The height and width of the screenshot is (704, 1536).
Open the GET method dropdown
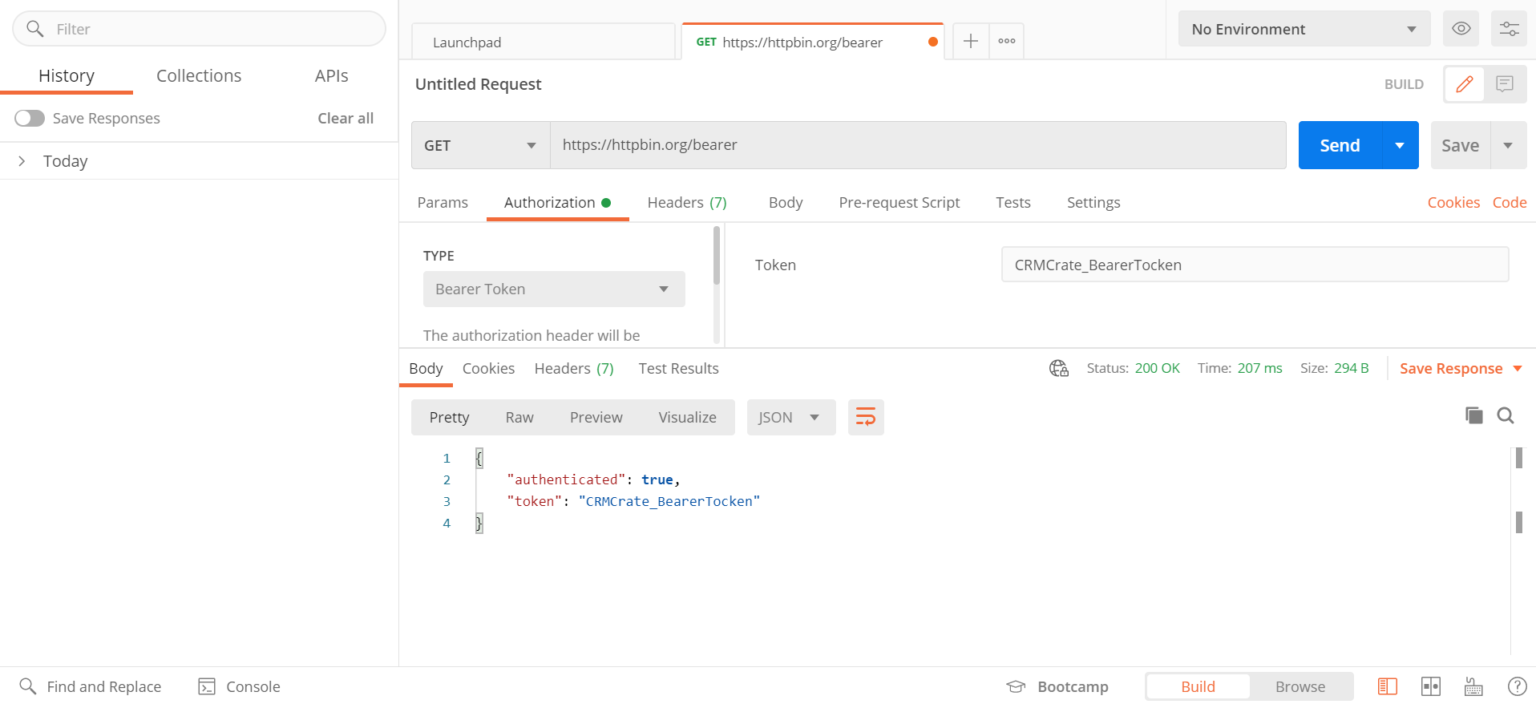click(480, 145)
